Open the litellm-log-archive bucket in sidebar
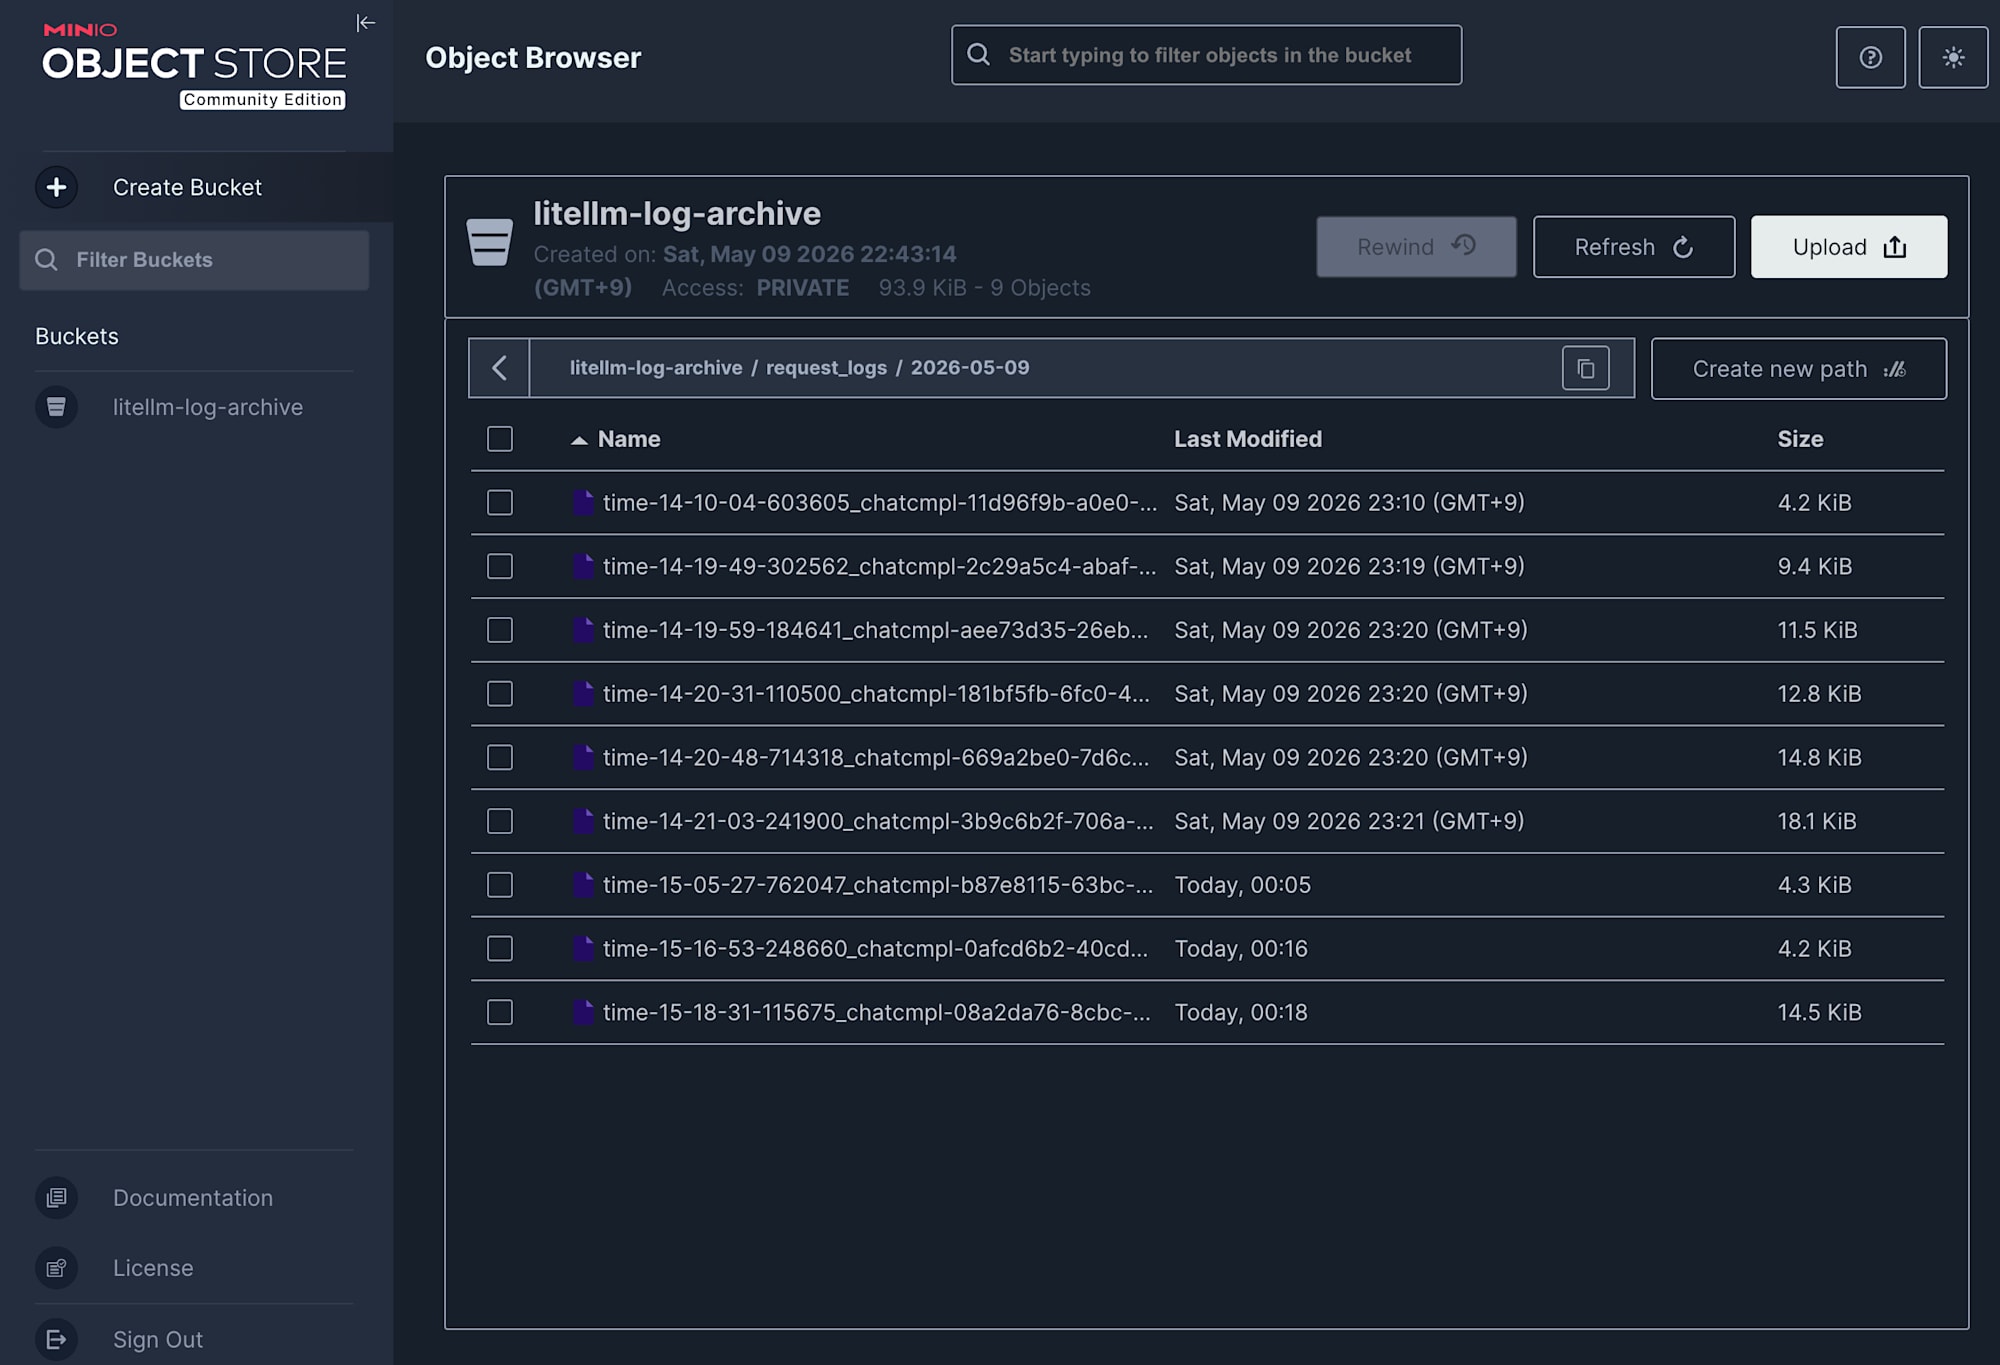 pyautogui.click(x=208, y=407)
